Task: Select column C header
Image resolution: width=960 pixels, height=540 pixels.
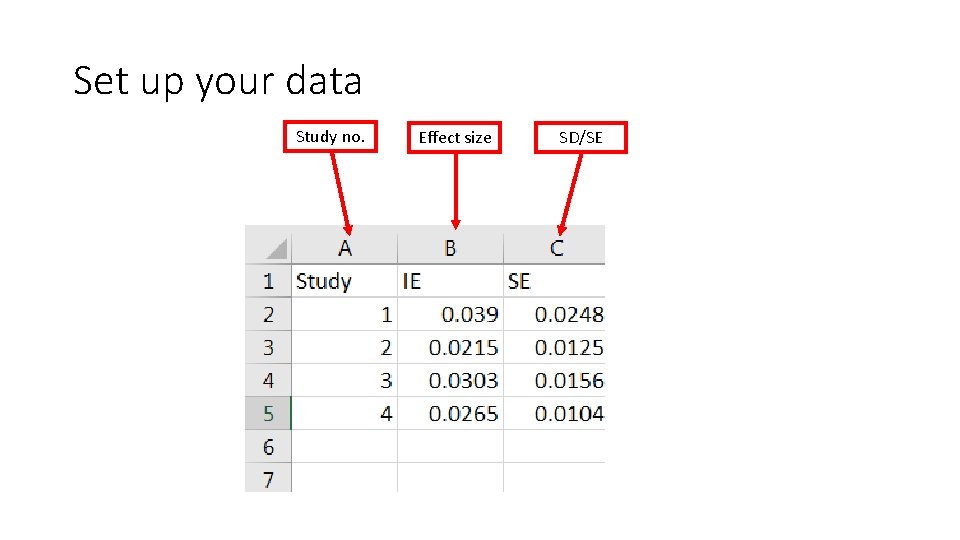Action: [556, 247]
